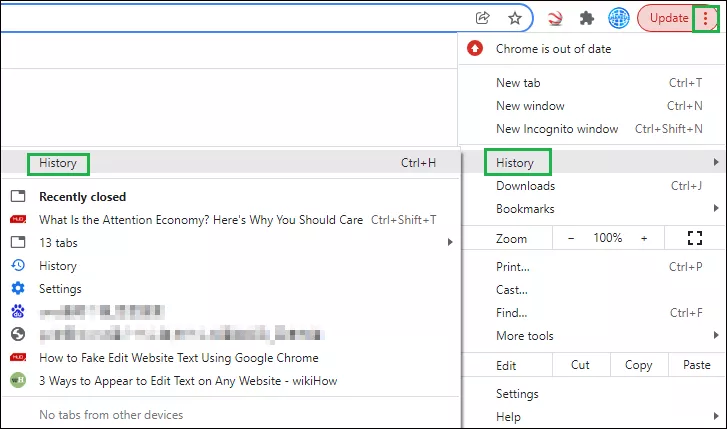
Task: Choose Cast... from the menu
Action: click(592, 290)
